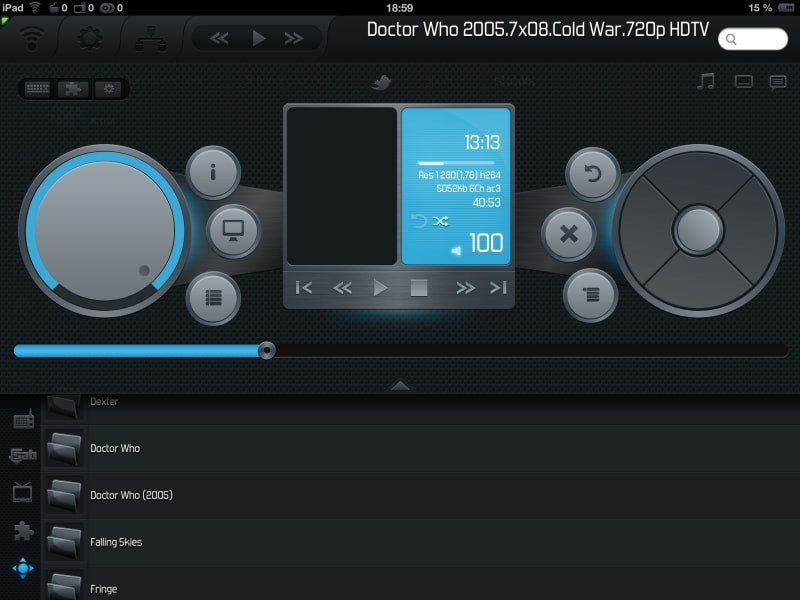Open the Doctor Who folder
800x600 pixels.
(421, 448)
